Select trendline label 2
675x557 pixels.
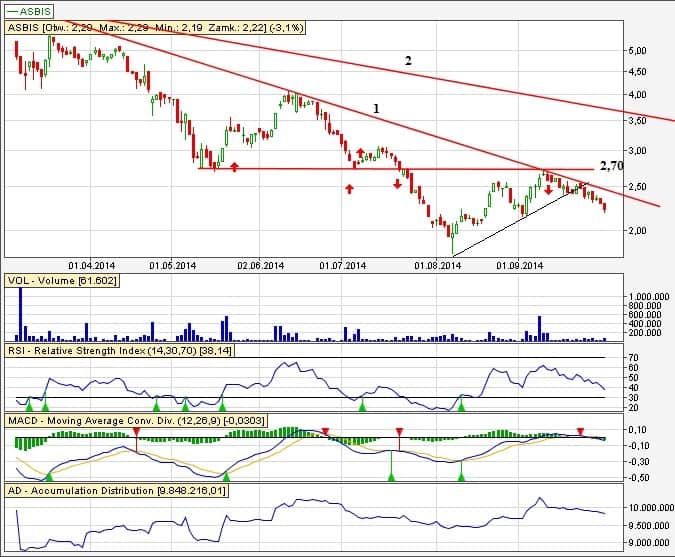(407, 61)
